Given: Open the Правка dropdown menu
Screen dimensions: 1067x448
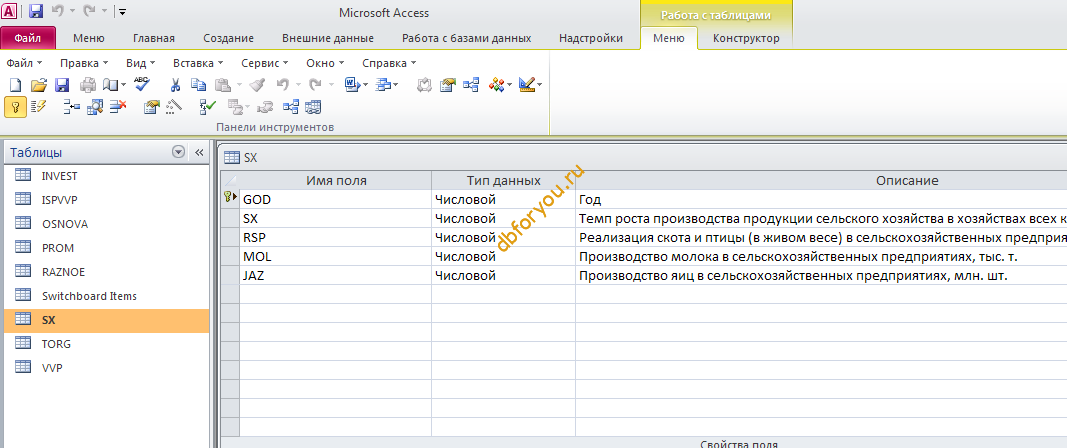Looking at the screenshot, I should (84, 63).
